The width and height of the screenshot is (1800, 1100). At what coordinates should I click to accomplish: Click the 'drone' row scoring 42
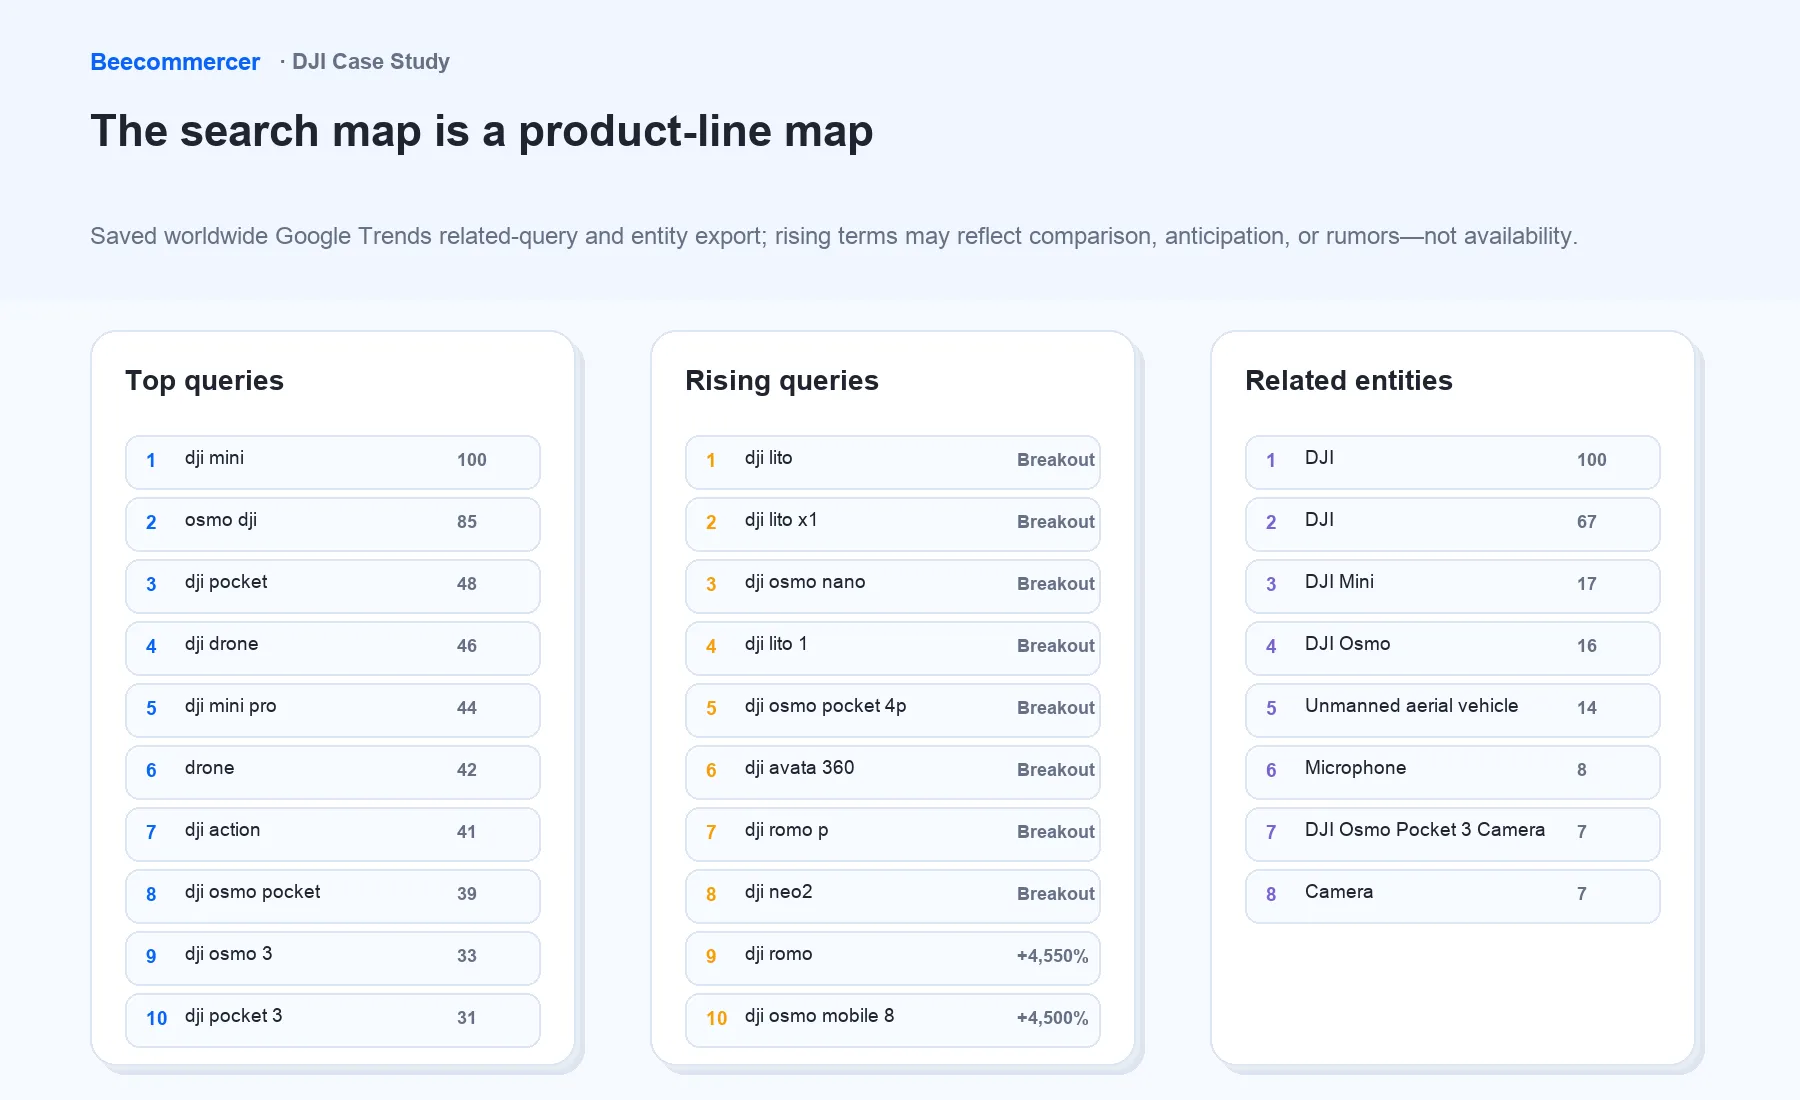tap(333, 772)
